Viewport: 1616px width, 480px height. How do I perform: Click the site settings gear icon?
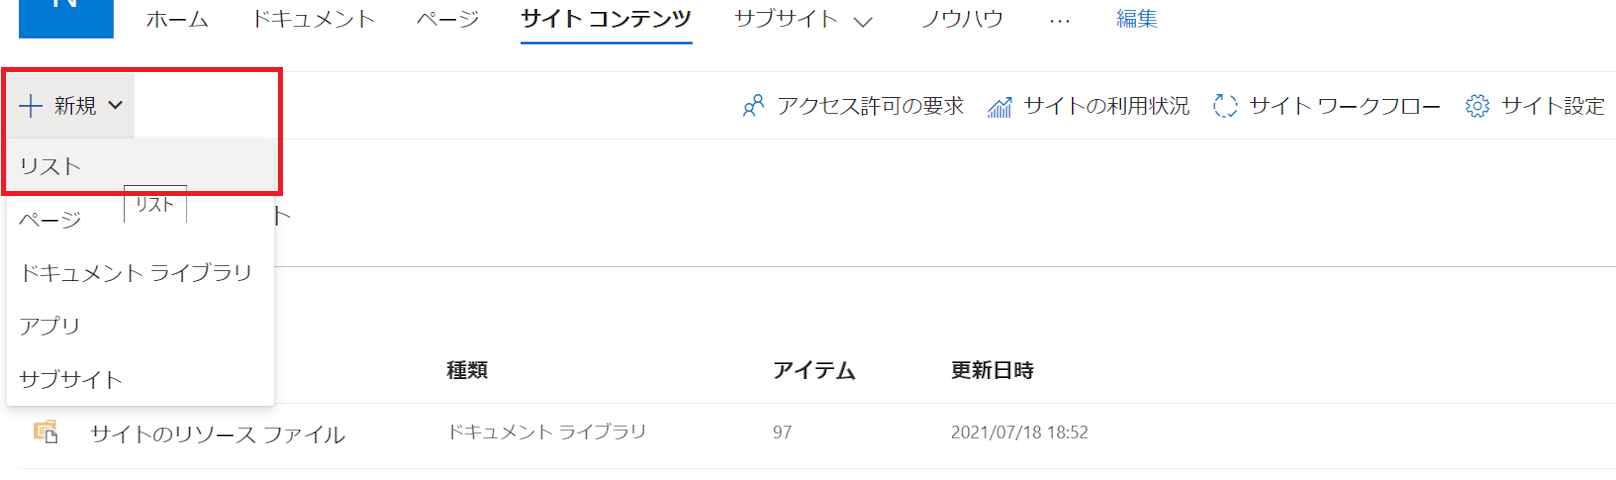coord(1477,105)
